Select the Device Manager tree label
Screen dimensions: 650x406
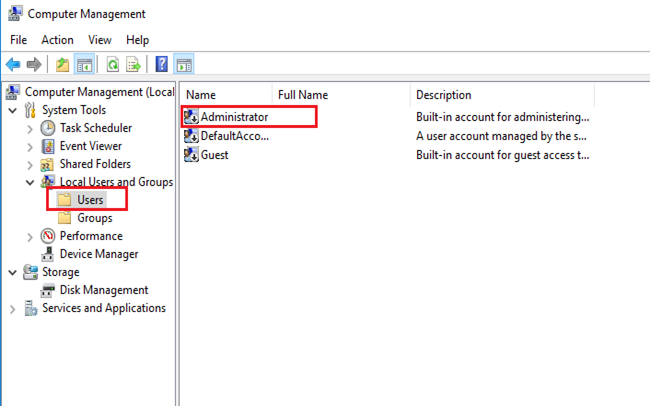coord(99,254)
